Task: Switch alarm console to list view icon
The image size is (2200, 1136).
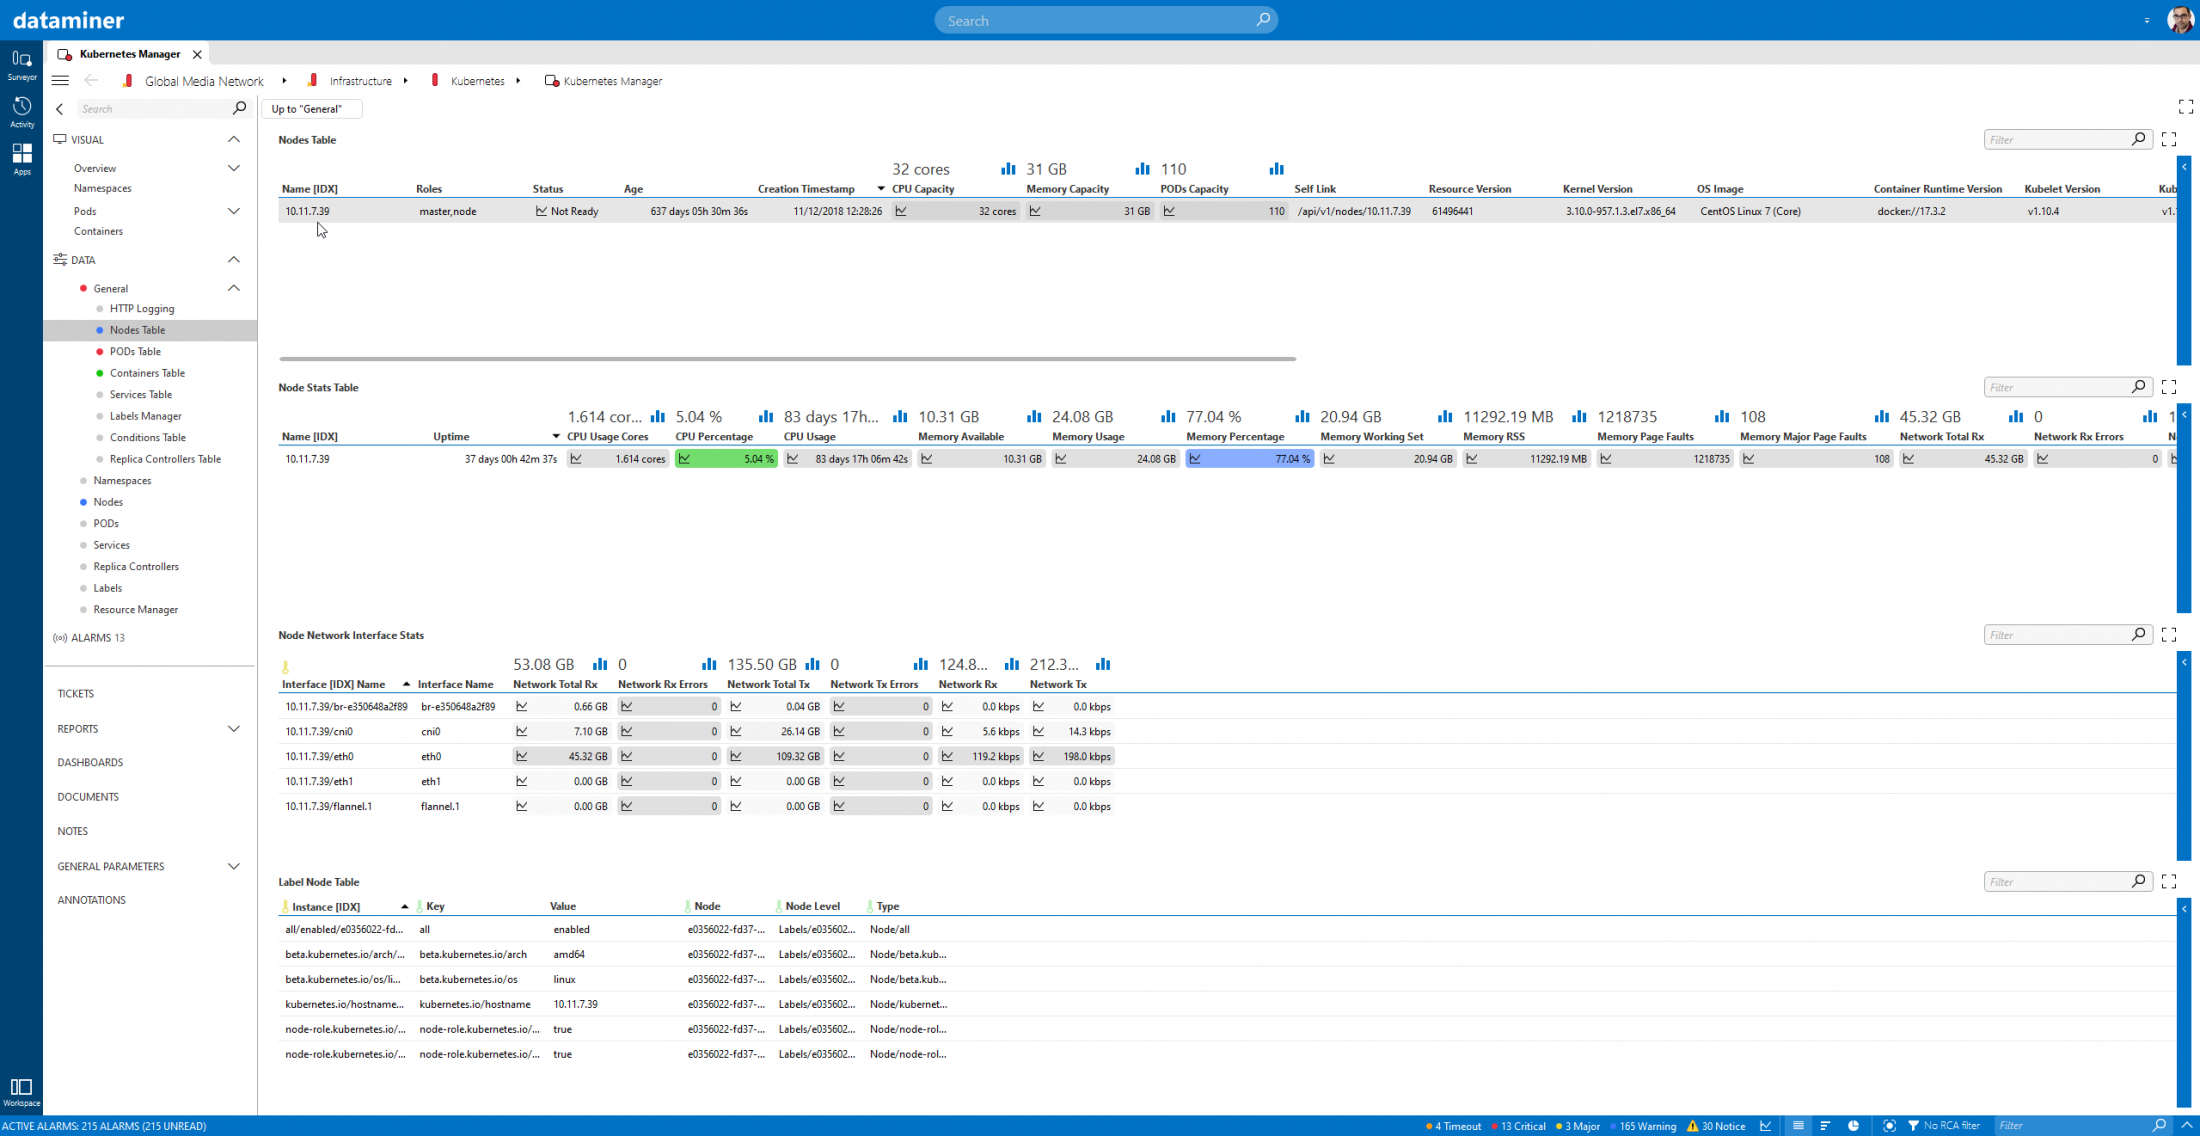Action: [x=1798, y=1126]
